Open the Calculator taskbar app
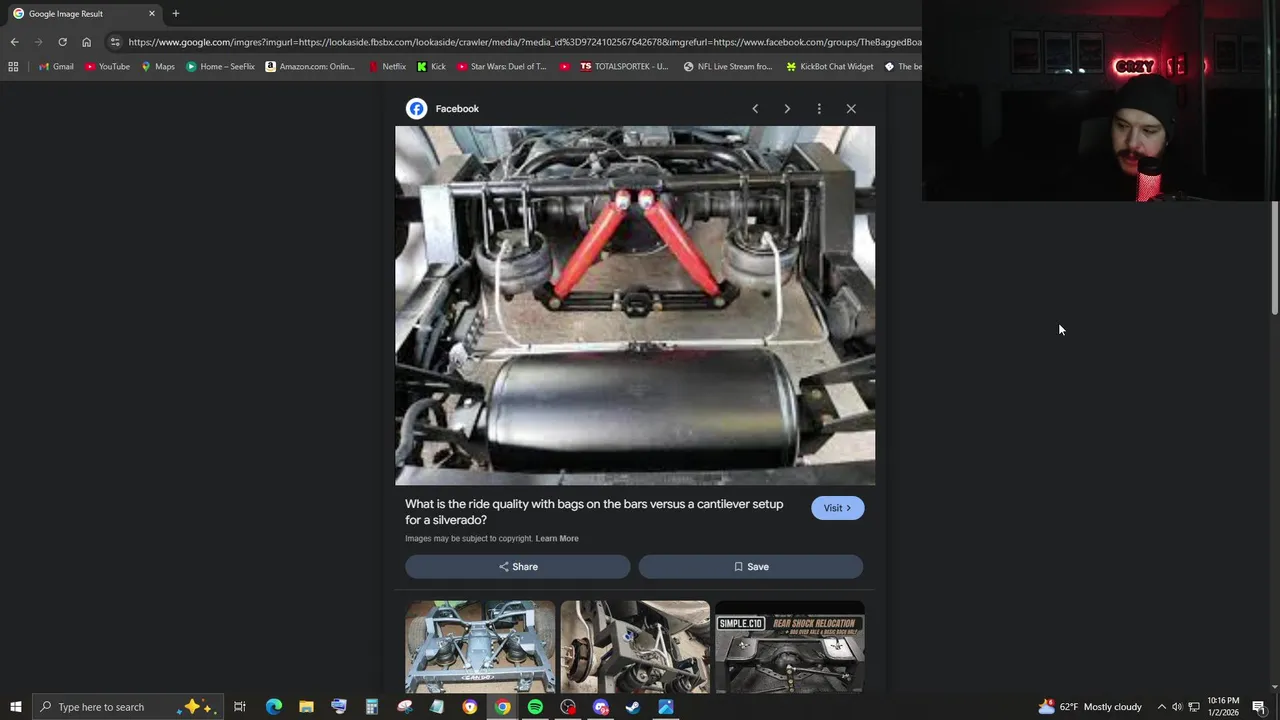 click(x=371, y=707)
